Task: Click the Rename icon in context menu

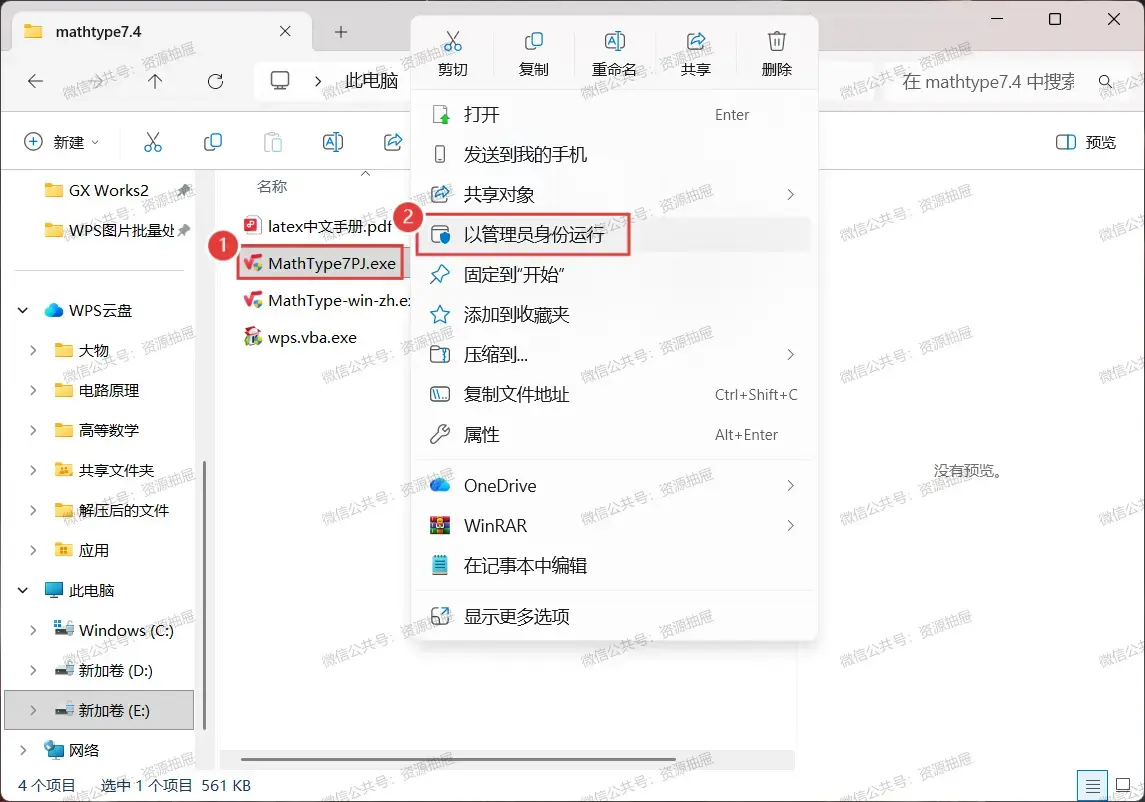Action: point(614,42)
